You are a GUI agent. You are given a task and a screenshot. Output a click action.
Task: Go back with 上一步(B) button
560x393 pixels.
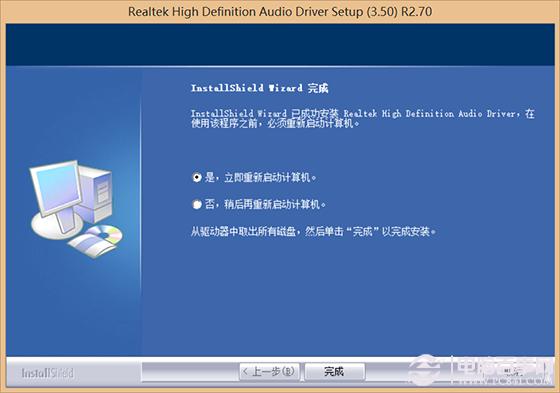(x=269, y=372)
